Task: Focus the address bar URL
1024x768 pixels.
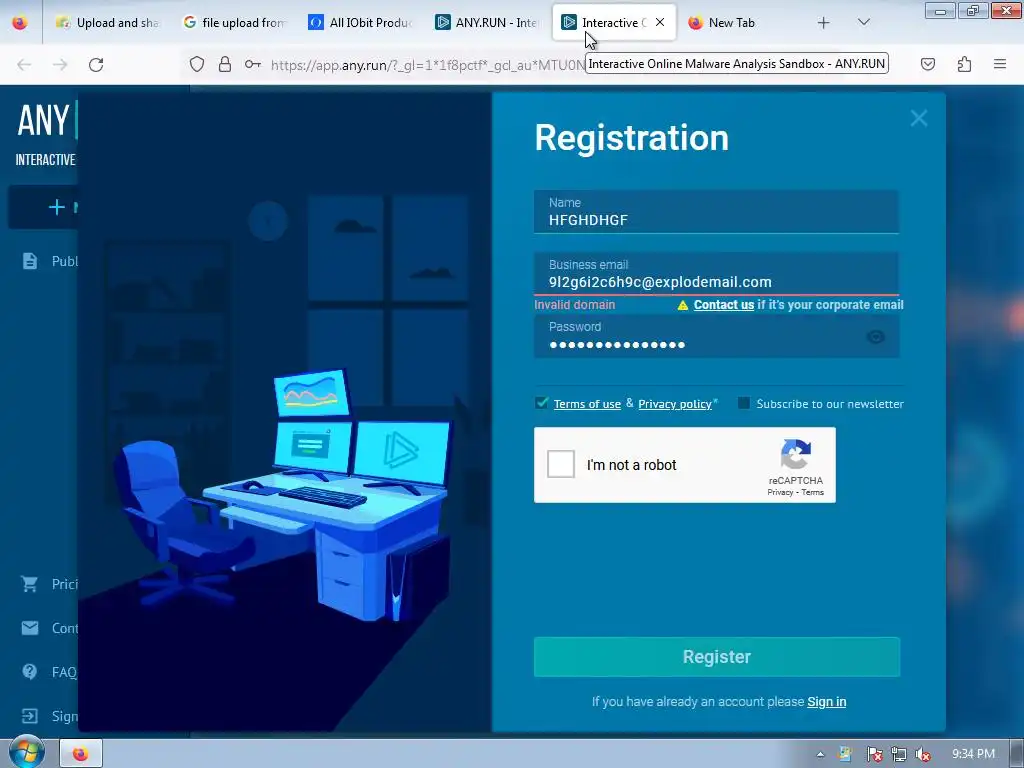Action: [428, 64]
